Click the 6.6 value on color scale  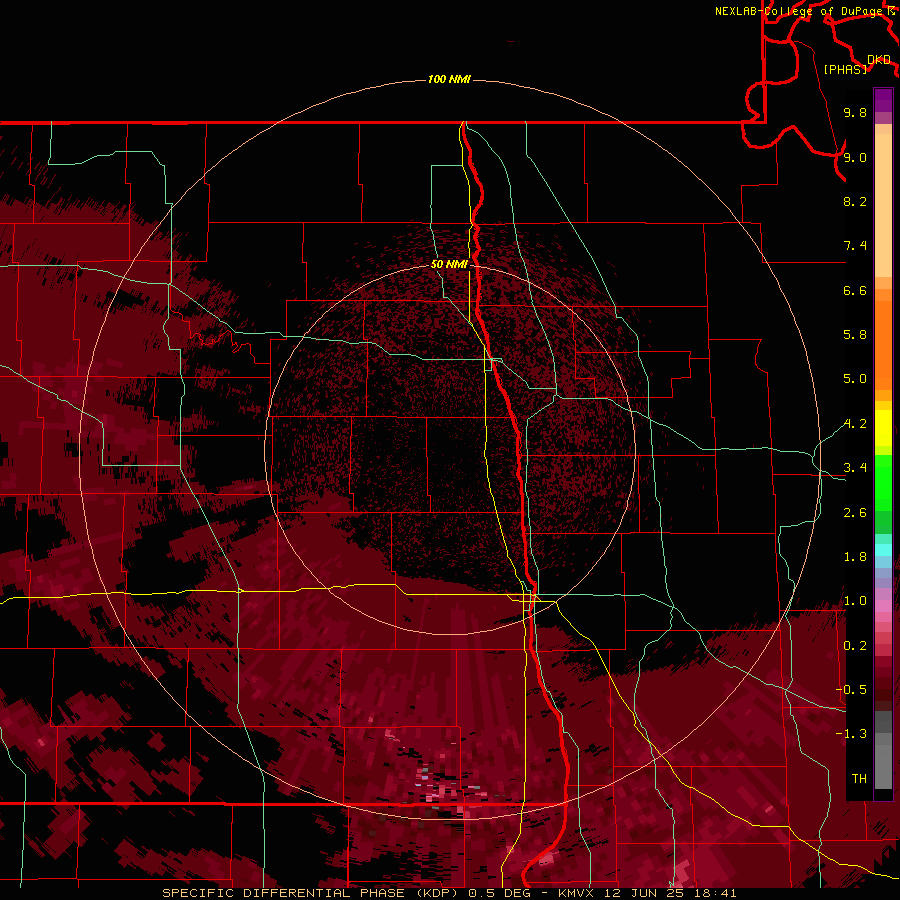(855, 290)
